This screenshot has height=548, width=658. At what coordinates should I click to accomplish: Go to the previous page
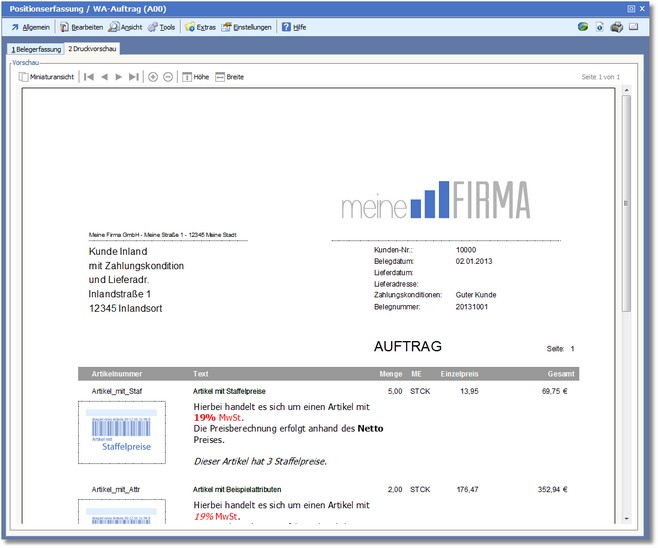coord(104,77)
